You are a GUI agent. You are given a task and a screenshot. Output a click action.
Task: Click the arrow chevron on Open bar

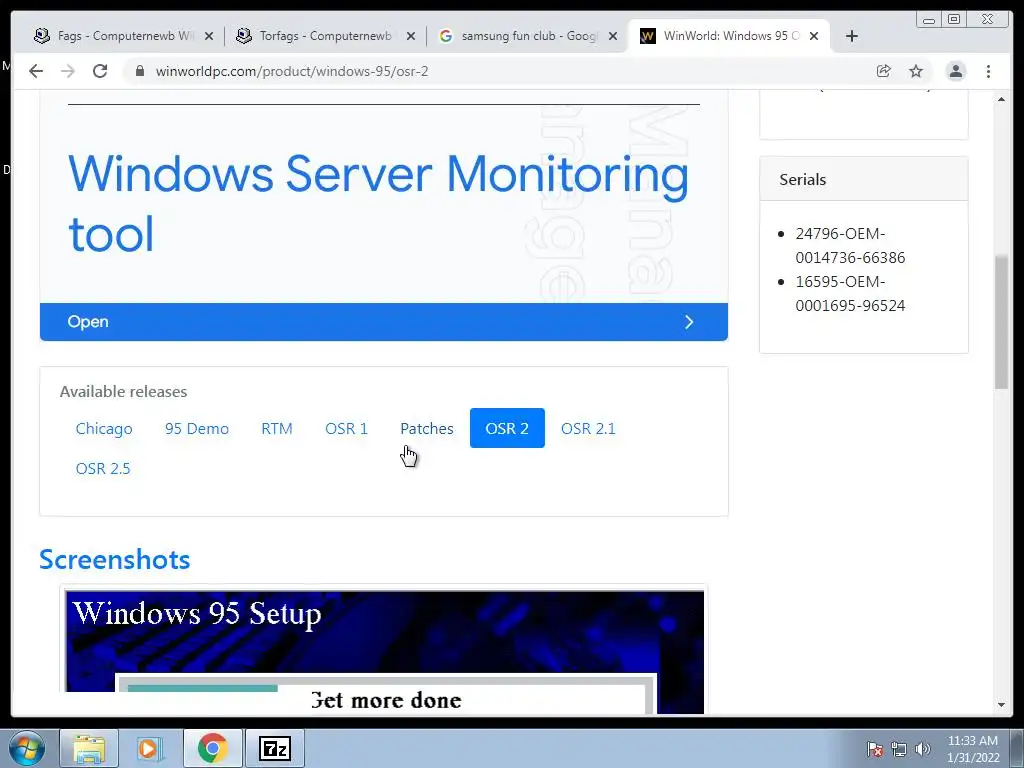(689, 322)
